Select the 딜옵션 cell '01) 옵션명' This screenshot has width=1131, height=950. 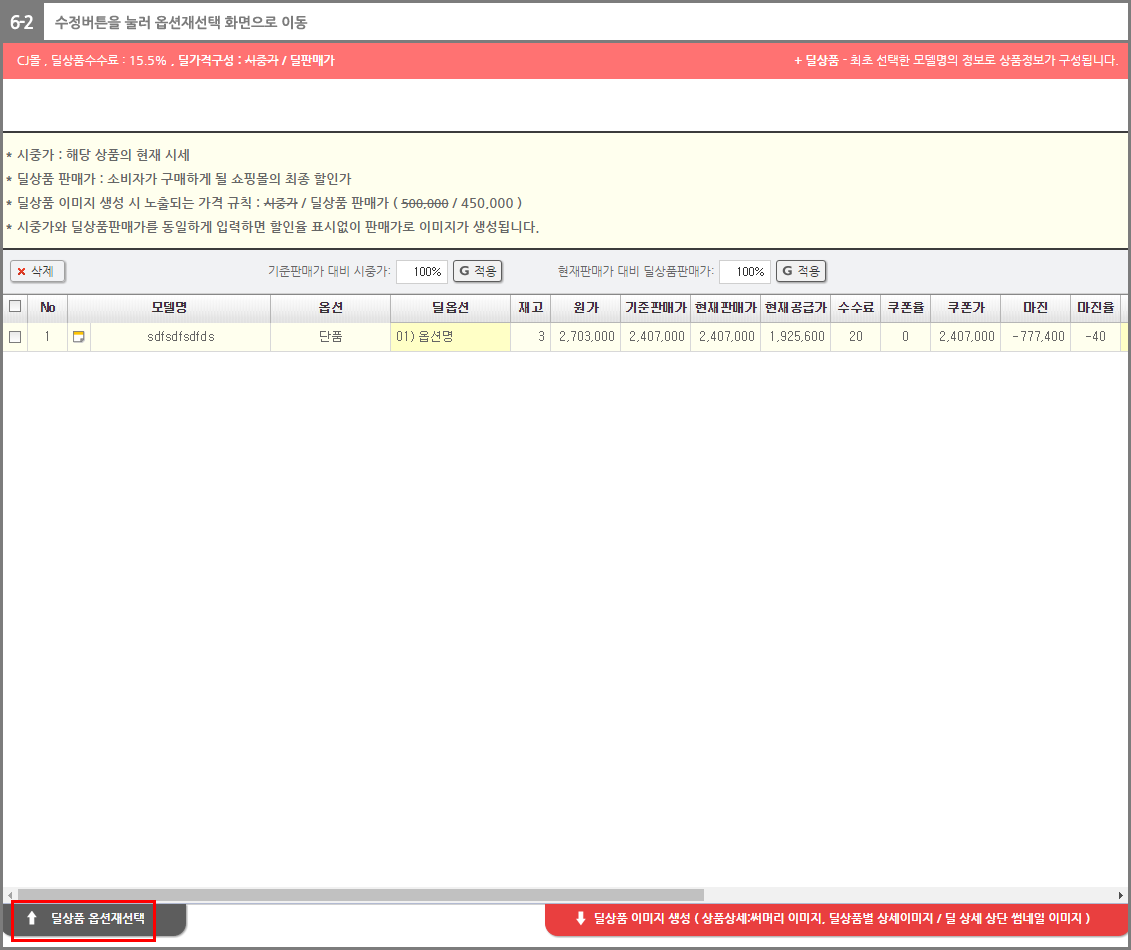coord(450,337)
